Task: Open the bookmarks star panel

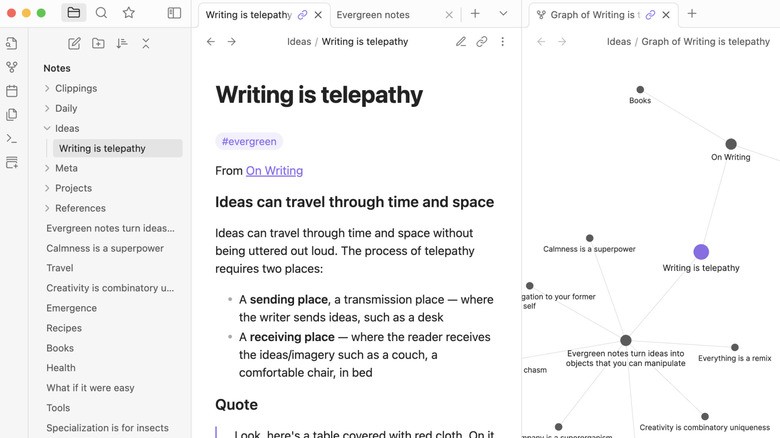Action: pyautogui.click(x=129, y=13)
